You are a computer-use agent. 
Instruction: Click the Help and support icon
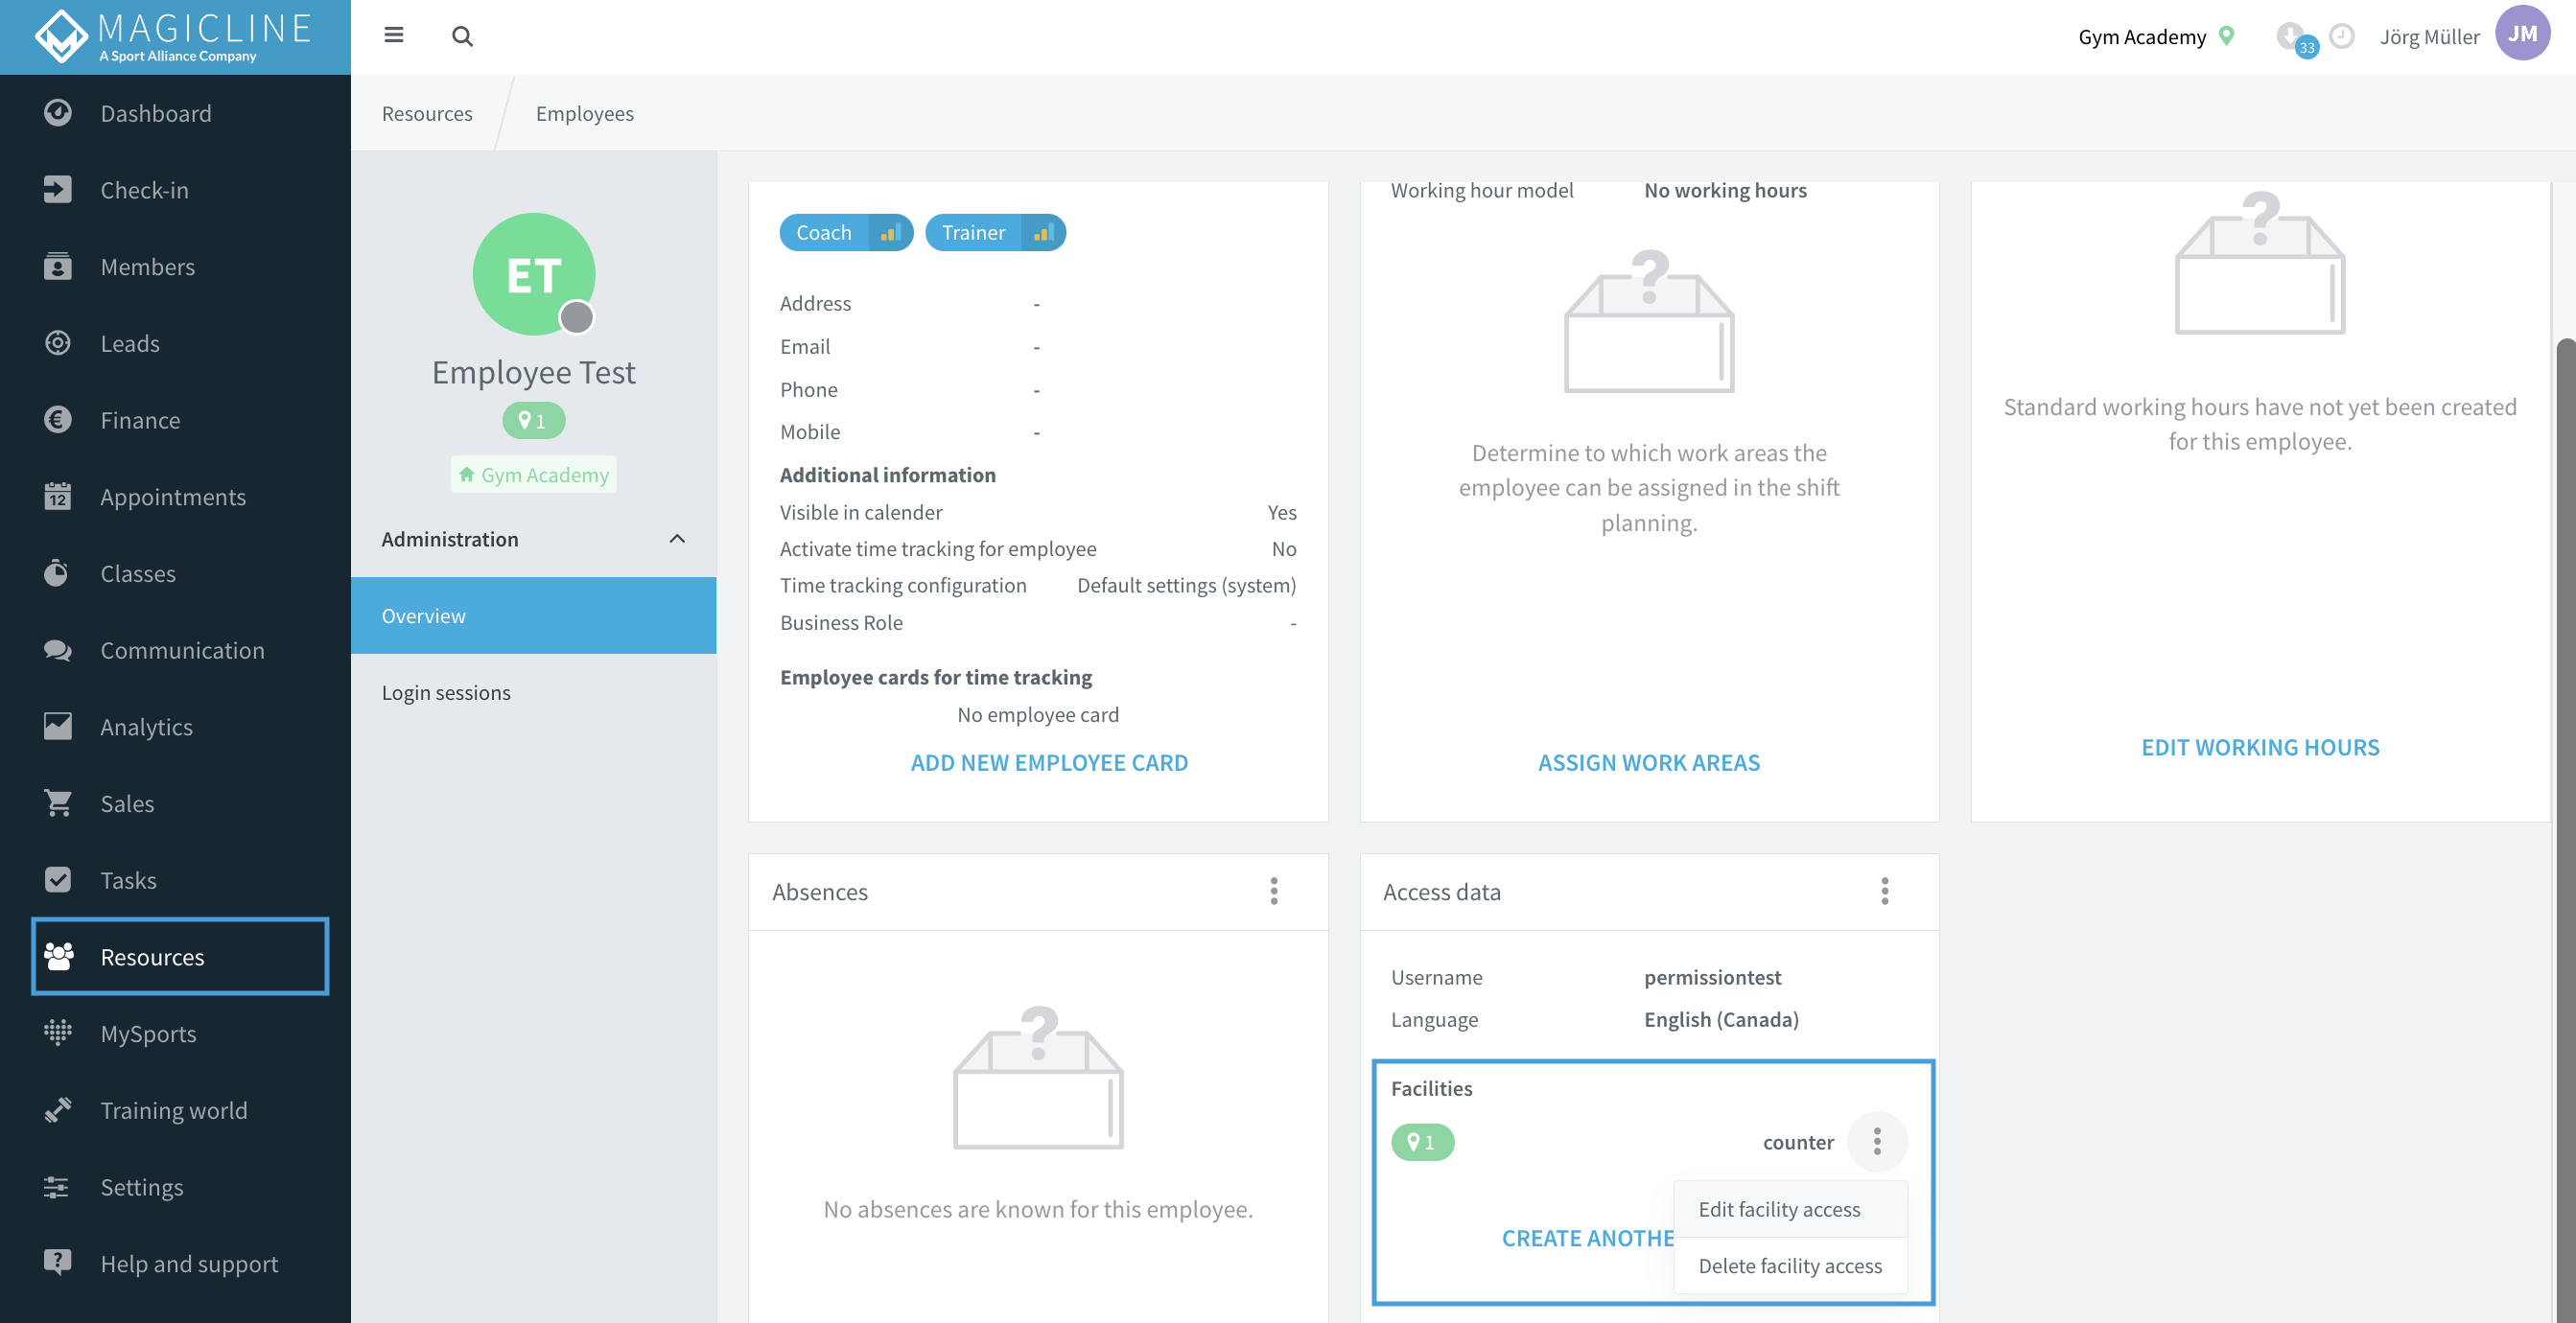click(x=57, y=1263)
